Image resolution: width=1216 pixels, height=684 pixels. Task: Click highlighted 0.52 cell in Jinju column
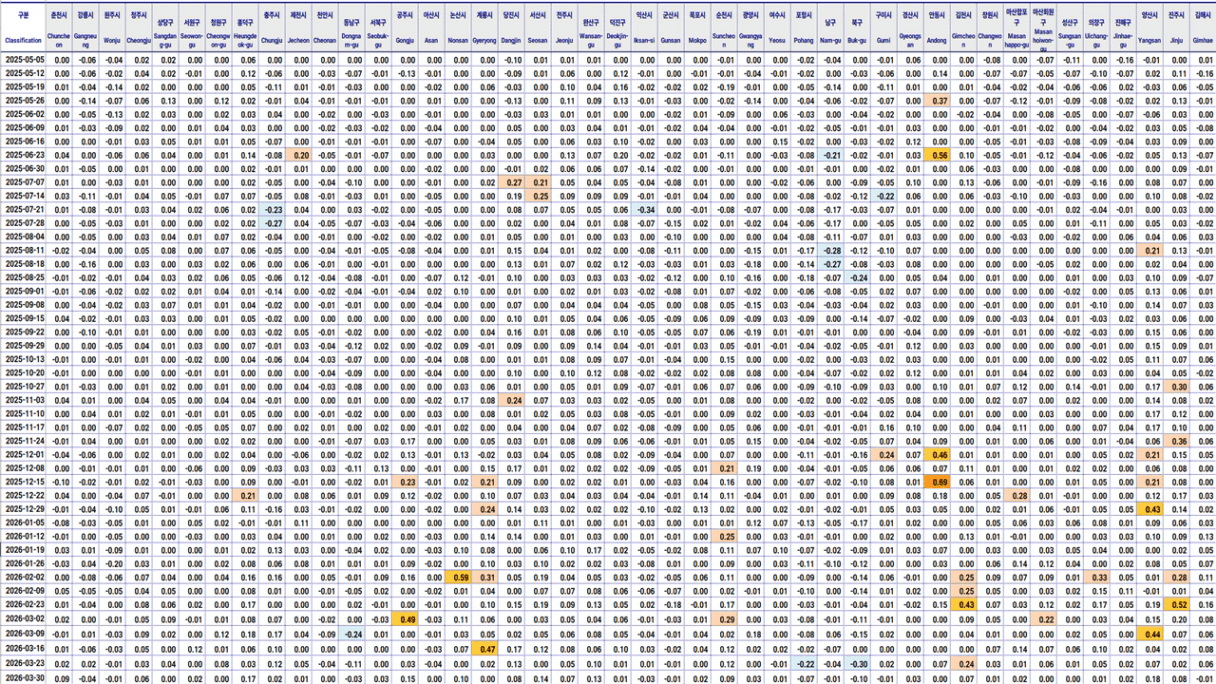coord(1177,603)
